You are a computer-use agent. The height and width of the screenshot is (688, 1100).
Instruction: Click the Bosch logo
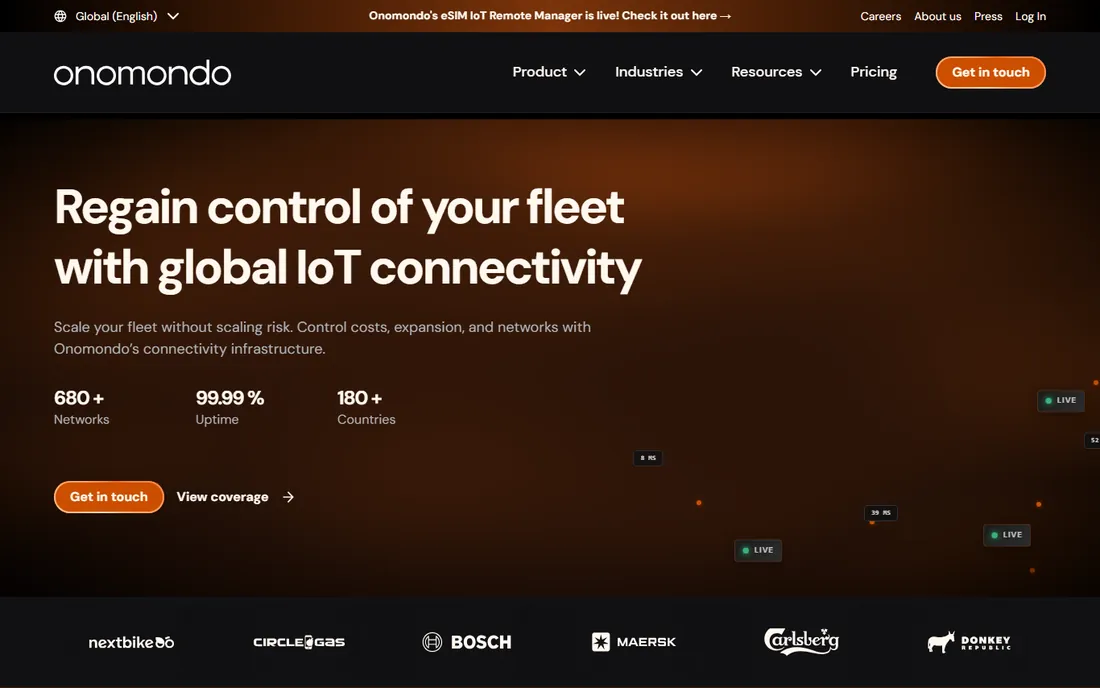467,642
